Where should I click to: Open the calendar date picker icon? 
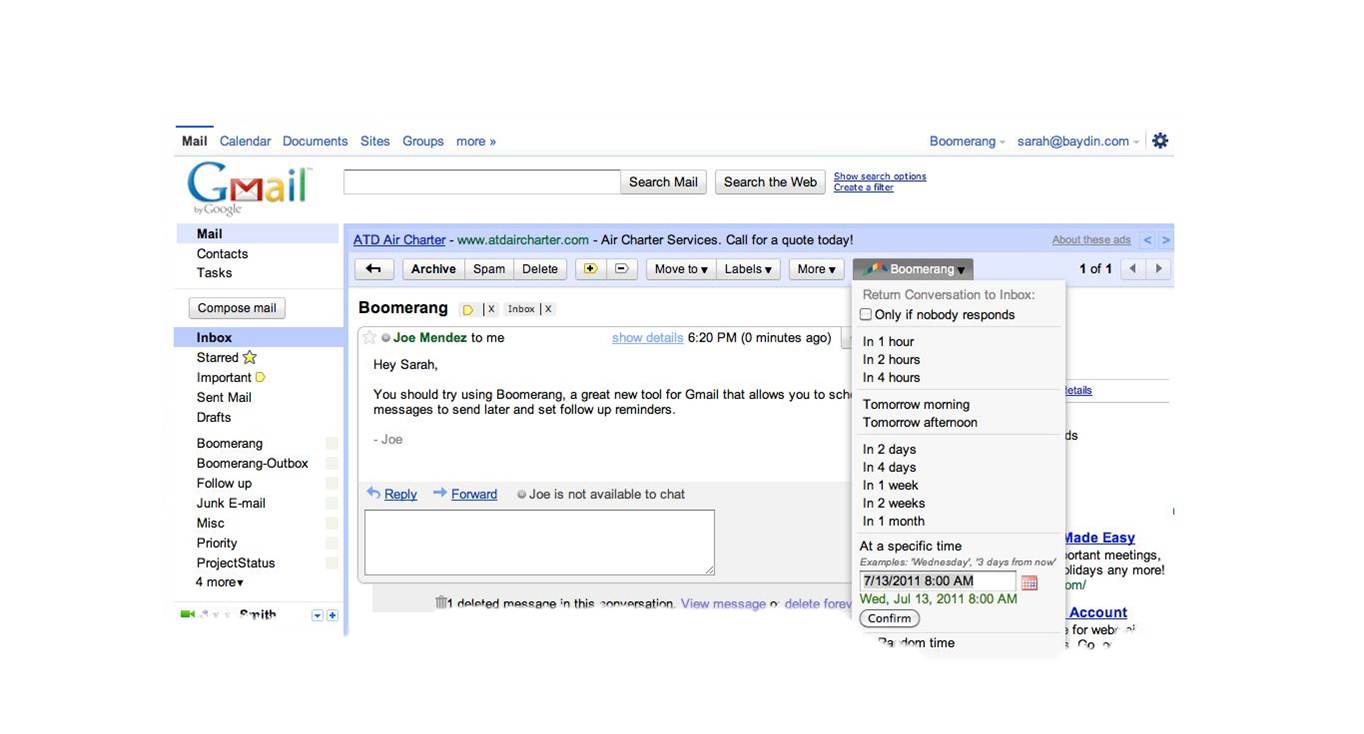click(x=1029, y=582)
